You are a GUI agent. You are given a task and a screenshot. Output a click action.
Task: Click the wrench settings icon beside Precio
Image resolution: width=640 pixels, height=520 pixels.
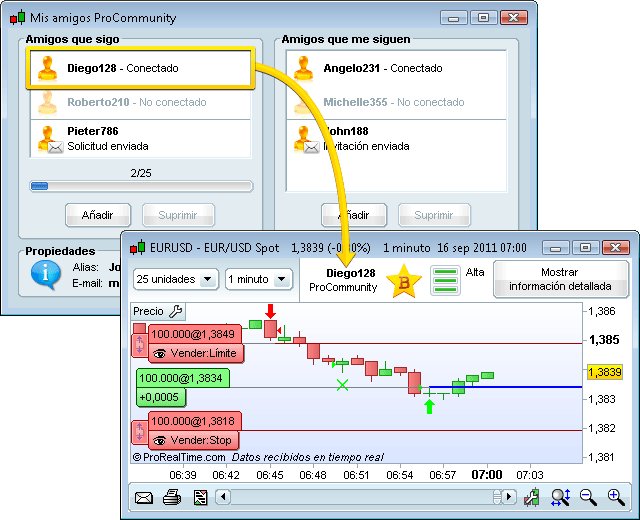176,311
